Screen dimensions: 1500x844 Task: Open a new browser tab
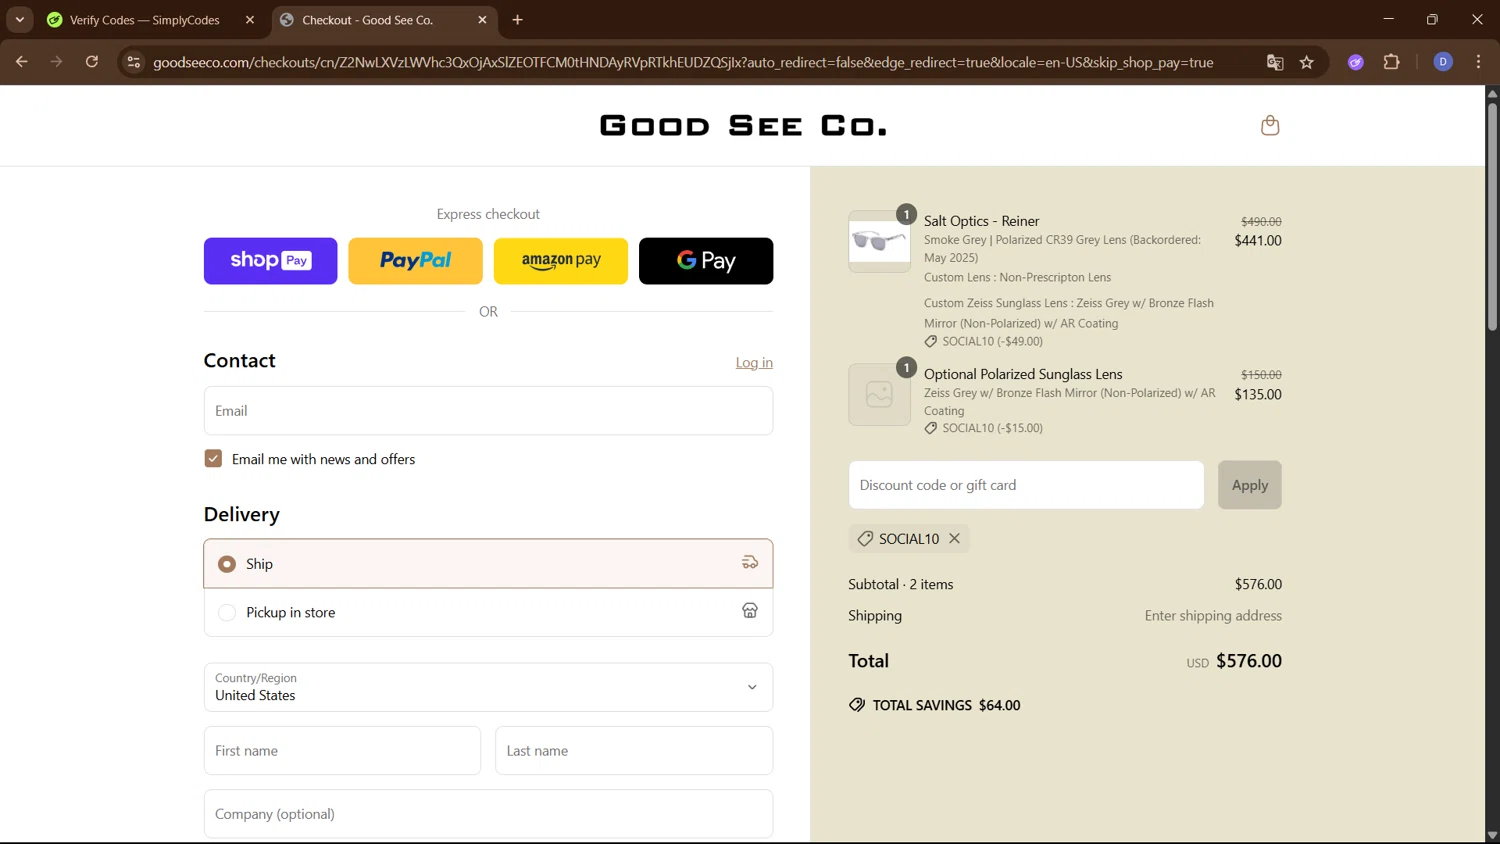click(x=517, y=20)
